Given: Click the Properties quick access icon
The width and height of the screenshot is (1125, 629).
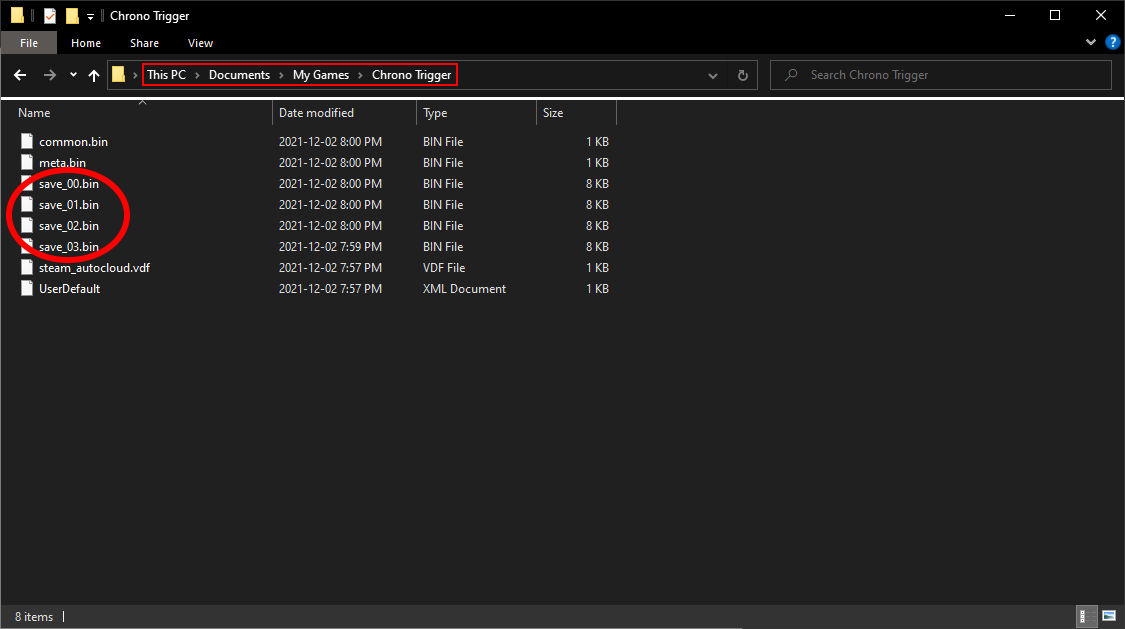Looking at the screenshot, I should [x=50, y=15].
